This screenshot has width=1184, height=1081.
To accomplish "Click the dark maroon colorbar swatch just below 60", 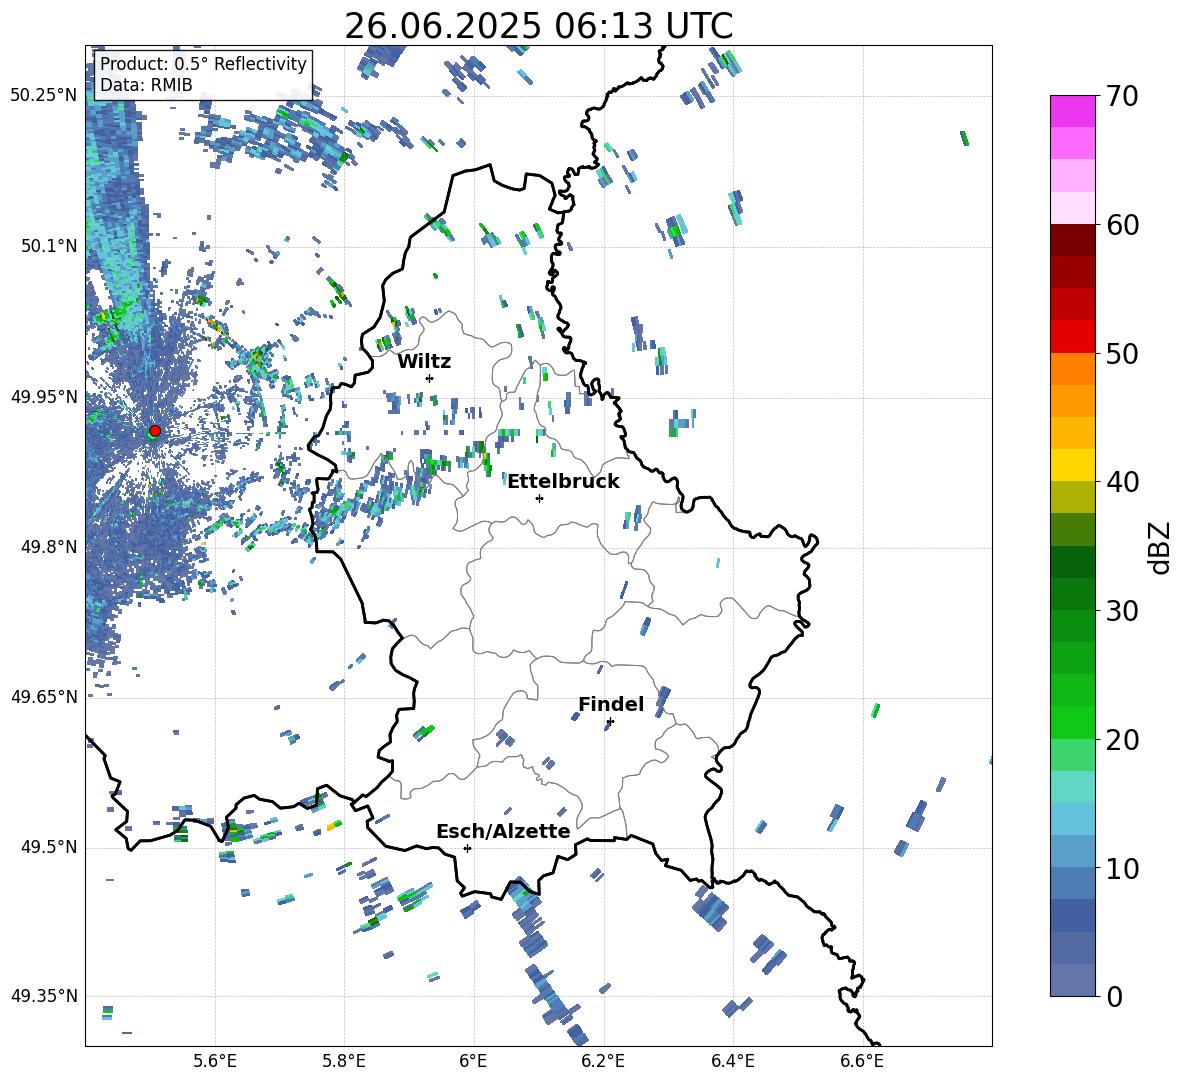I will (1073, 240).
